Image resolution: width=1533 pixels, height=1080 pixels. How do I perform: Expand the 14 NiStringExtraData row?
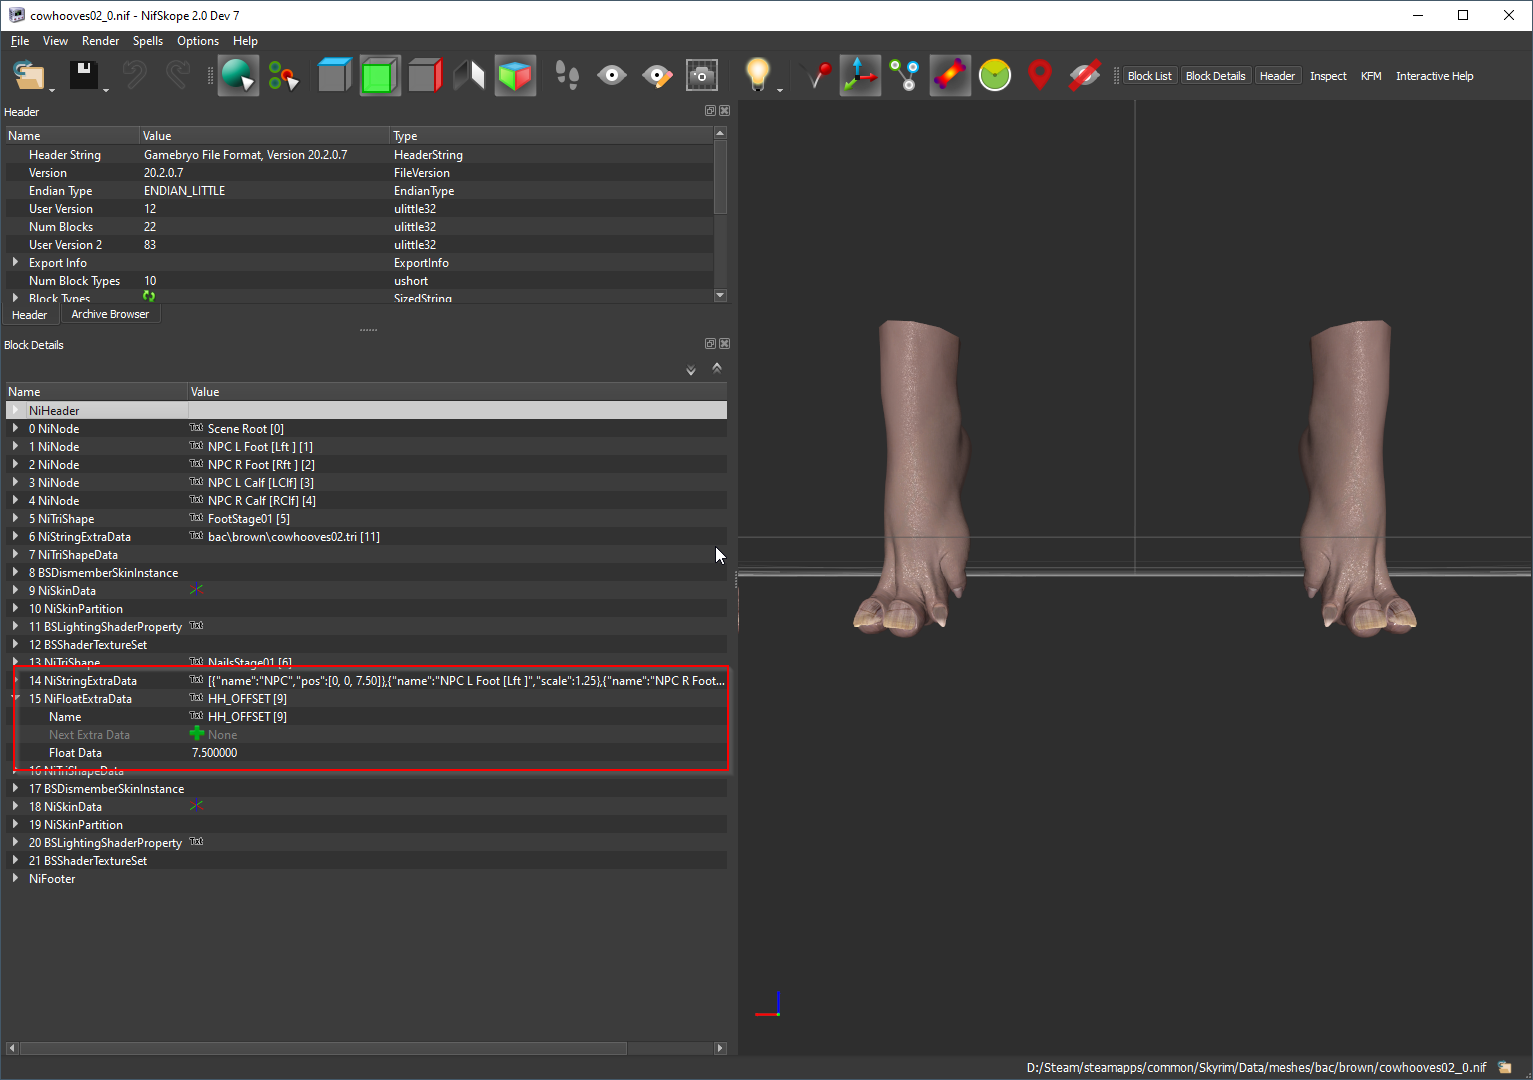(15, 680)
